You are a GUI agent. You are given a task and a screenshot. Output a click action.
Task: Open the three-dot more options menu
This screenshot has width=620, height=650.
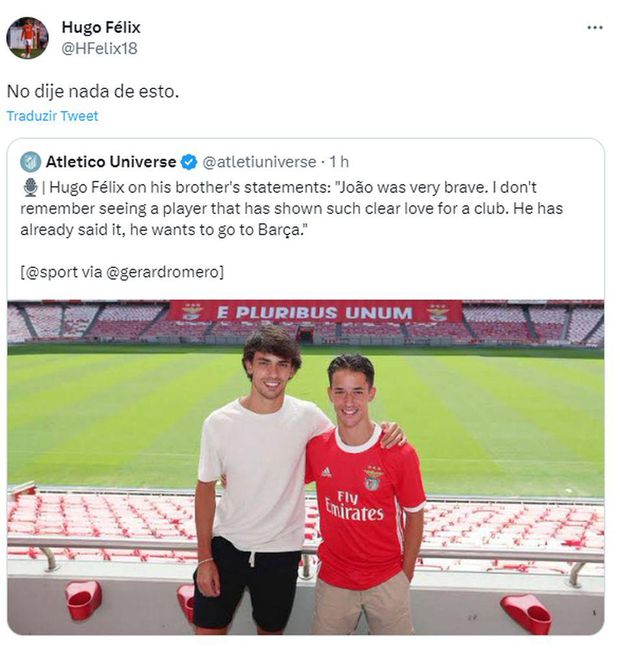(x=595, y=28)
